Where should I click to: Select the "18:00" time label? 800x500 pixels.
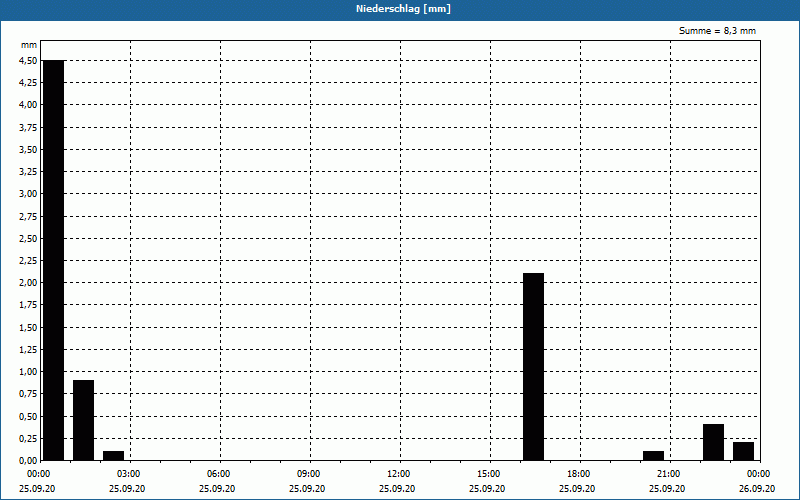578,474
